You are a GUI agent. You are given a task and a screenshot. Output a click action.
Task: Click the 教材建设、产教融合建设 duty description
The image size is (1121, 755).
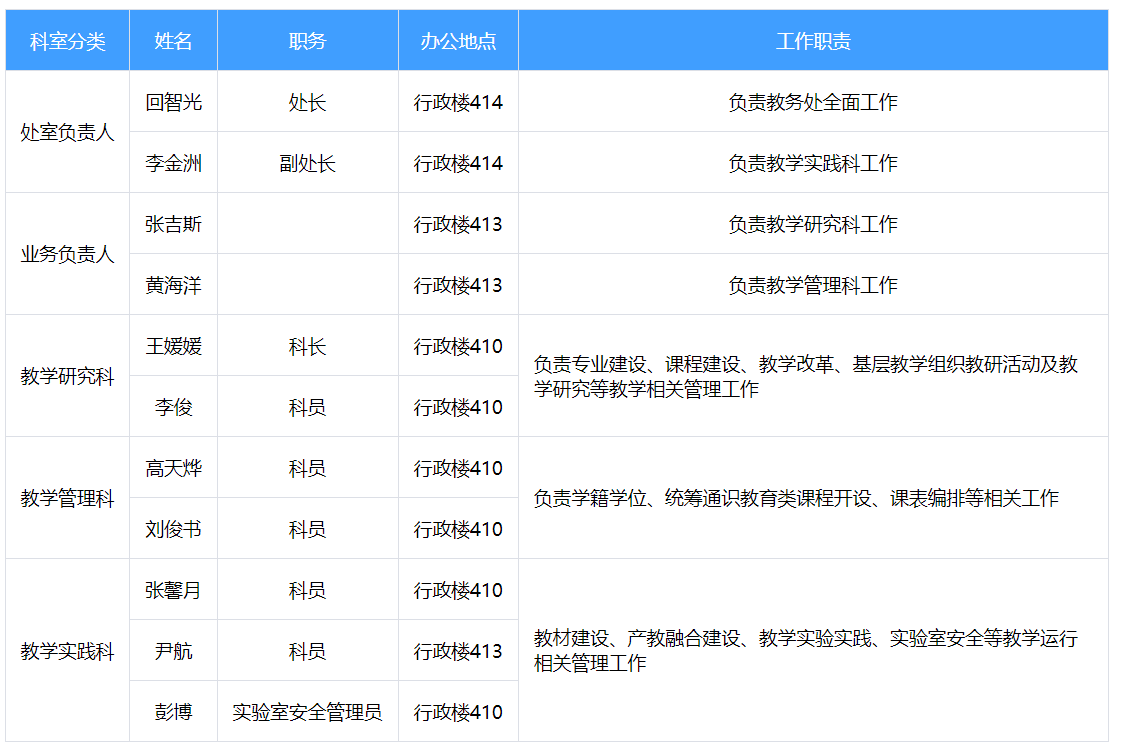[806, 651]
